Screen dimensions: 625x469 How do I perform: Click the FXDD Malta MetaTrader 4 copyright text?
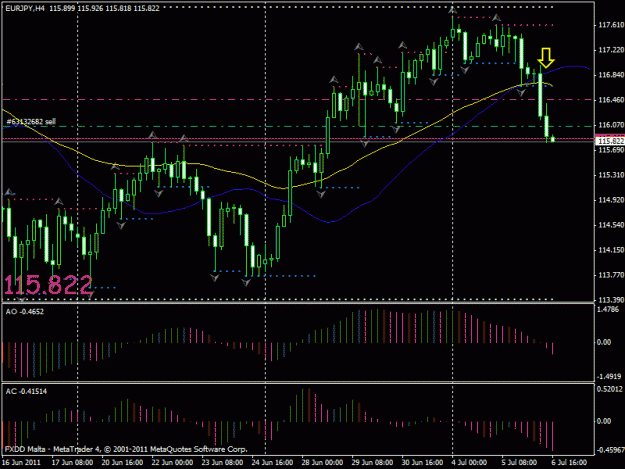[126, 449]
